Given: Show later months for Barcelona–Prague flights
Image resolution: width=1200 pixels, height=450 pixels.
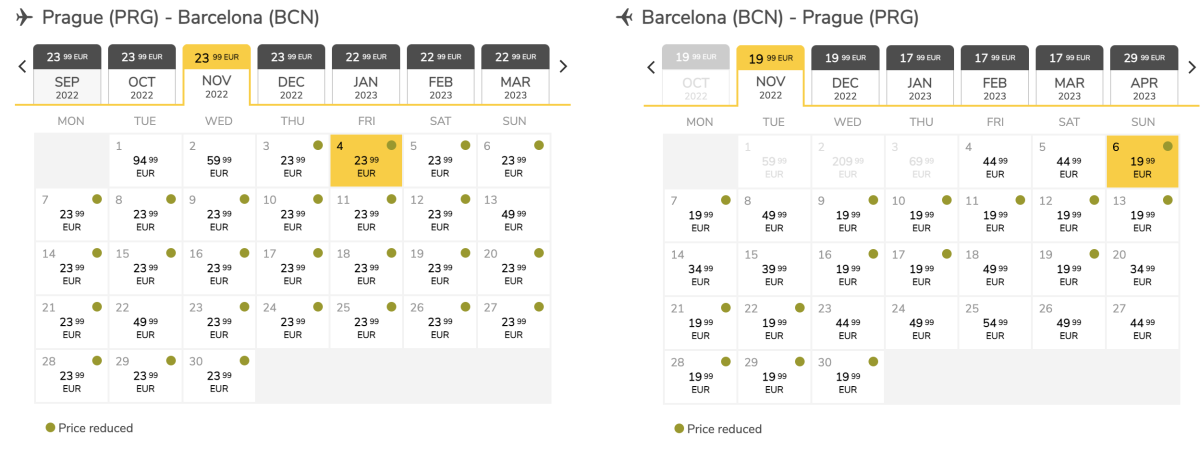Looking at the screenshot, I should [1191, 67].
